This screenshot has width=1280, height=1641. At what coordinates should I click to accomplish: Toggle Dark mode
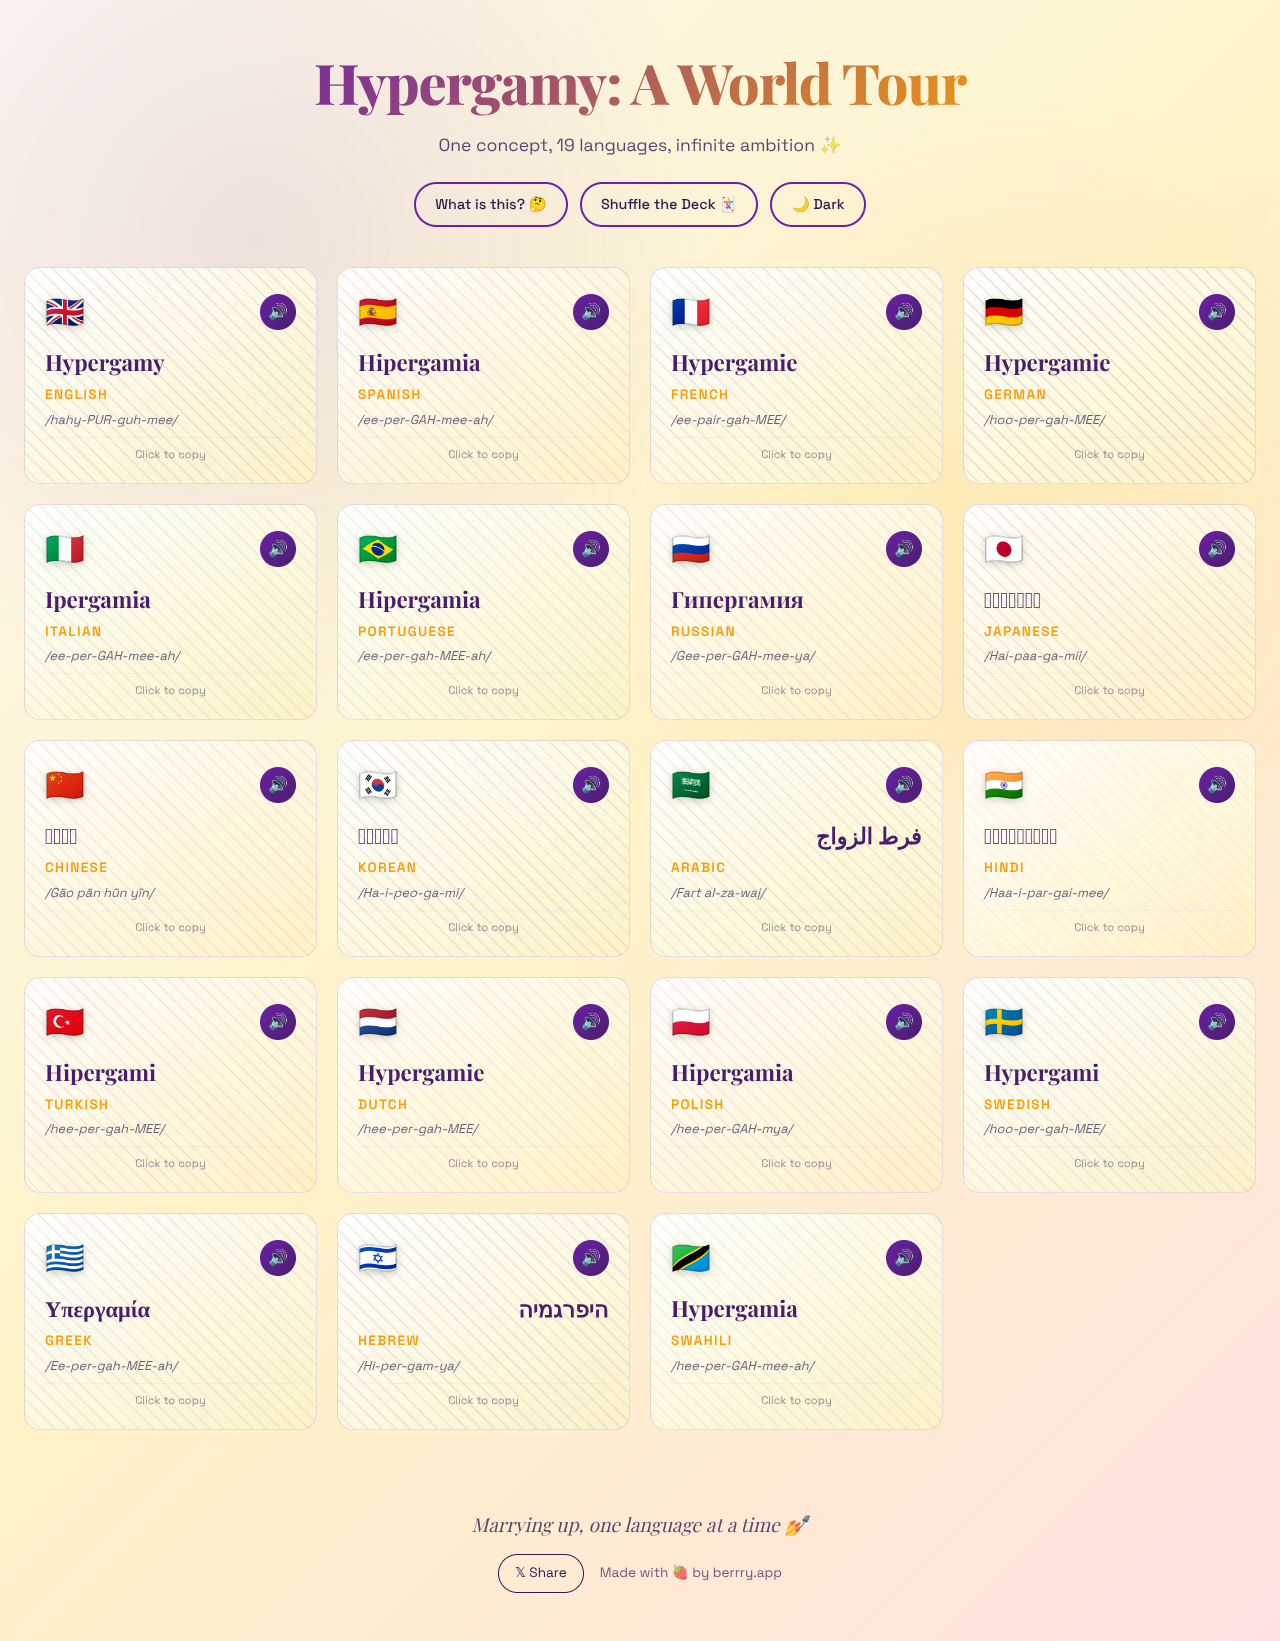click(x=817, y=204)
